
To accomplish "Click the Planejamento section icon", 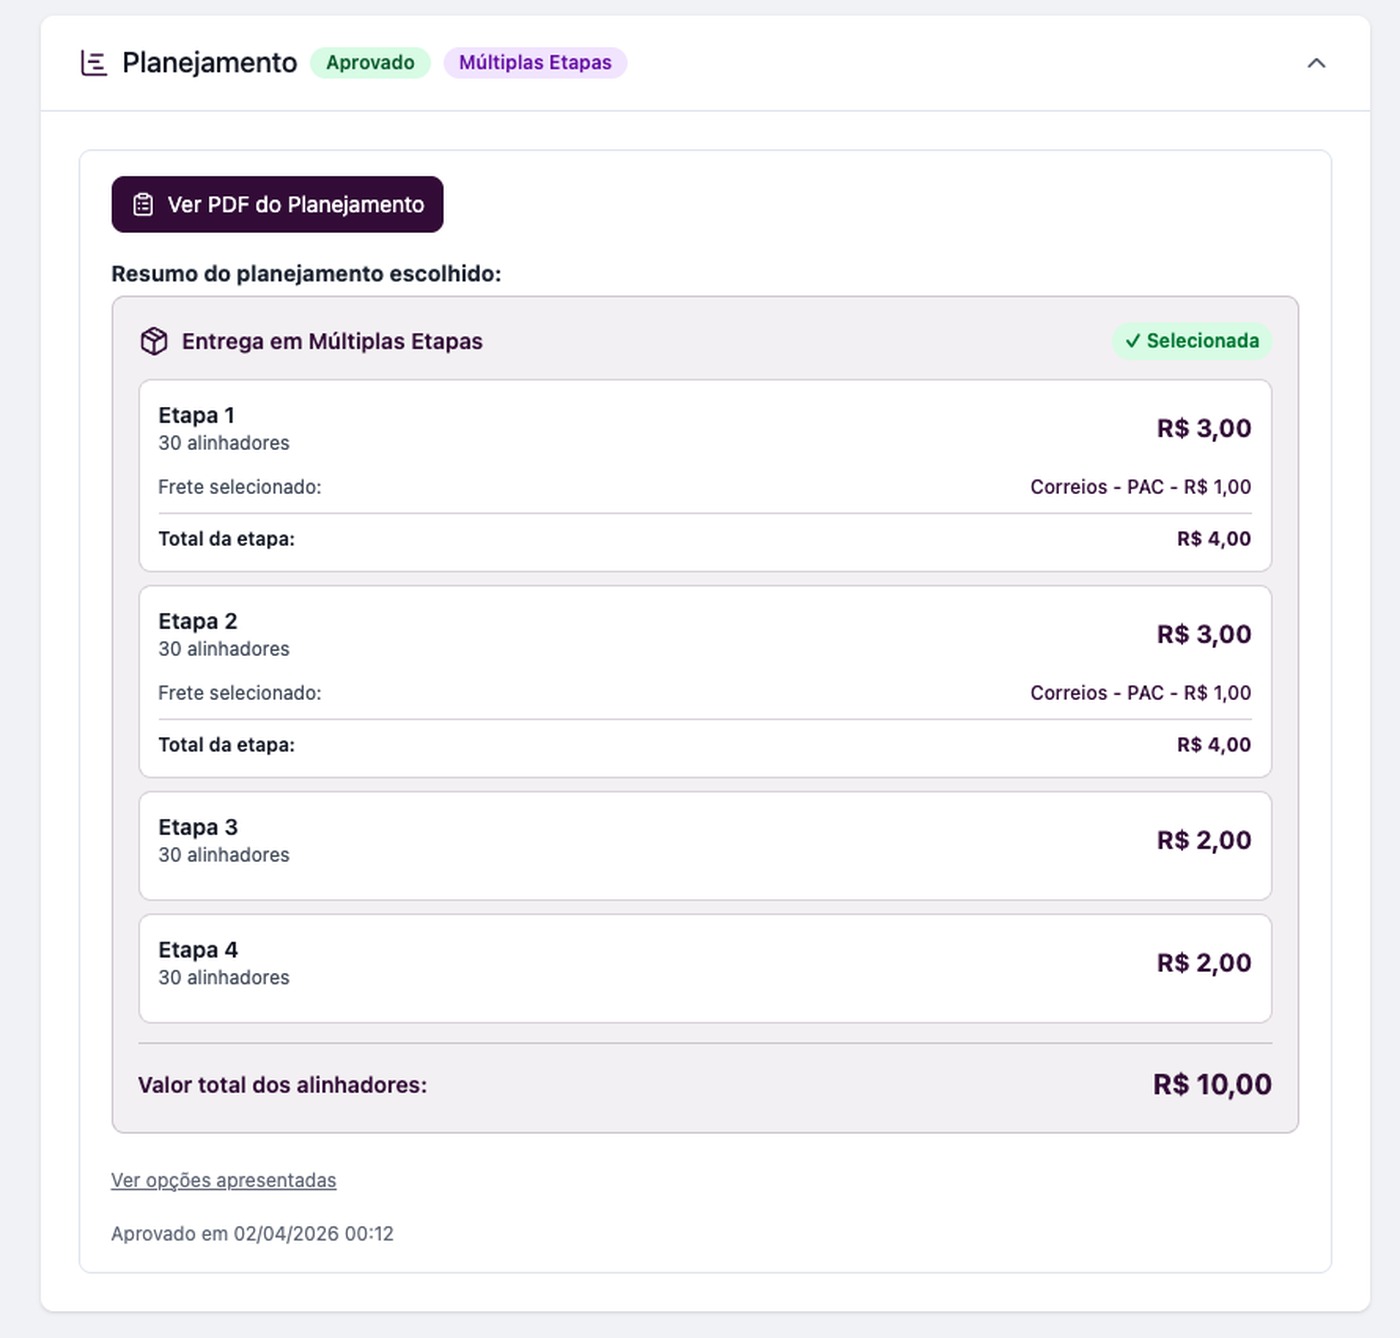I will pos(94,63).
